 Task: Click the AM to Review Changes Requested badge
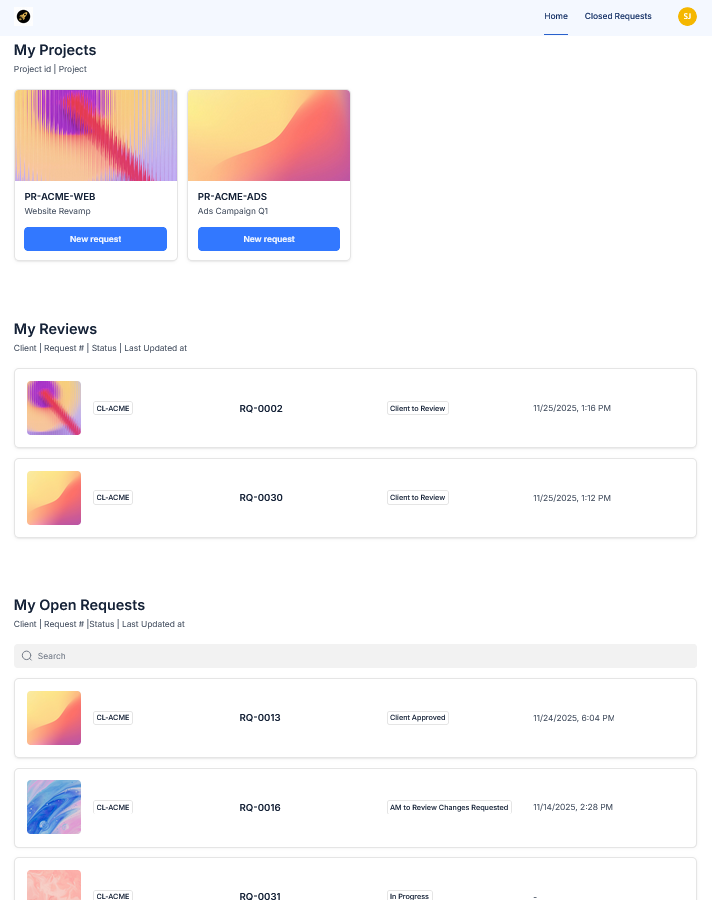[449, 807]
